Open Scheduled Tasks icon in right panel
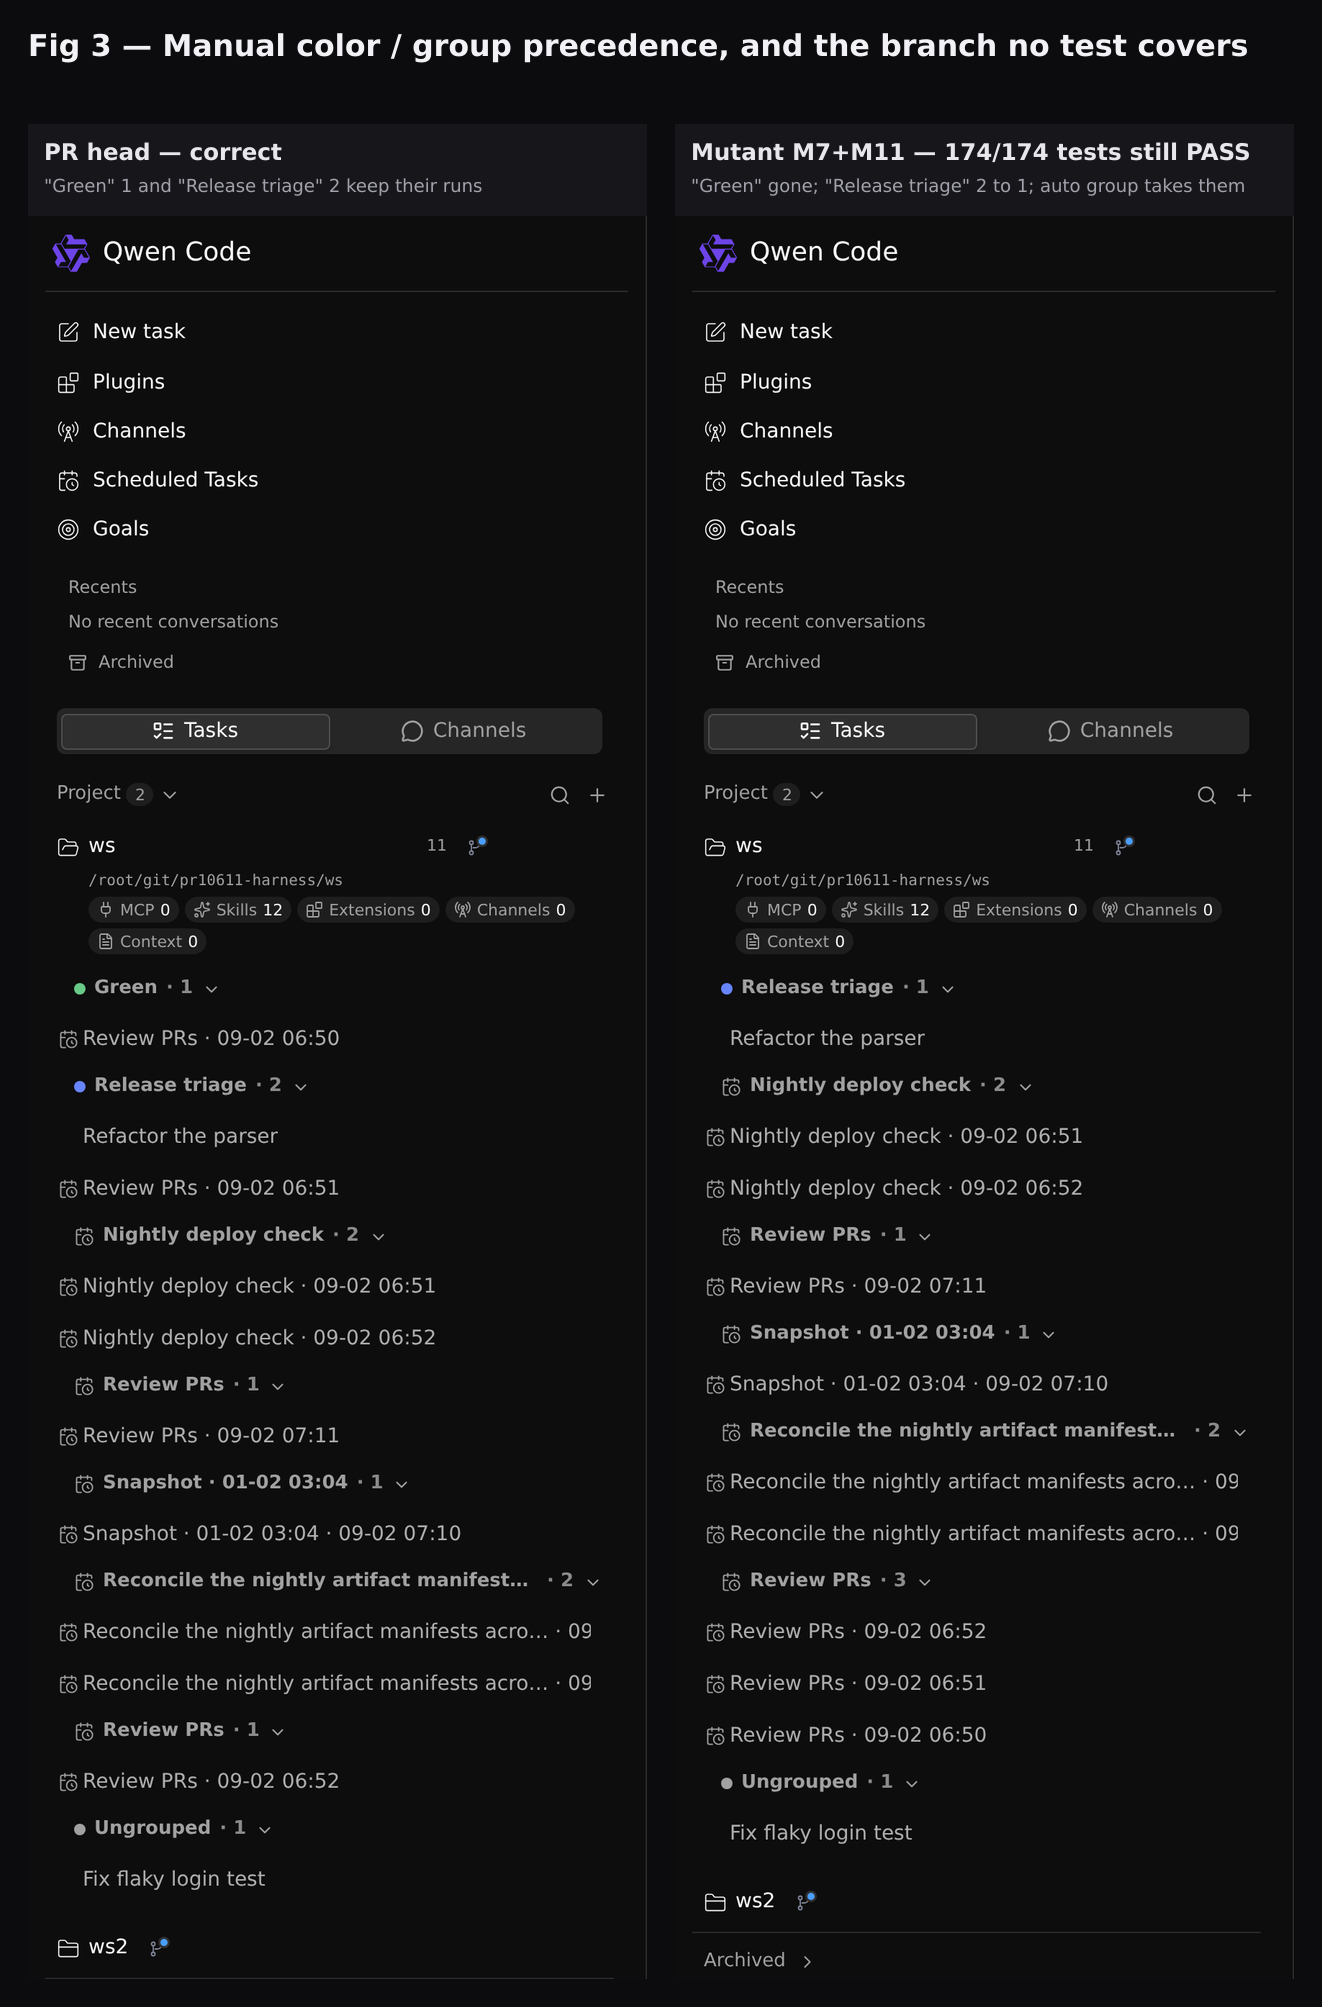Viewport: 1322px width, 2007px height. [715, 481]
